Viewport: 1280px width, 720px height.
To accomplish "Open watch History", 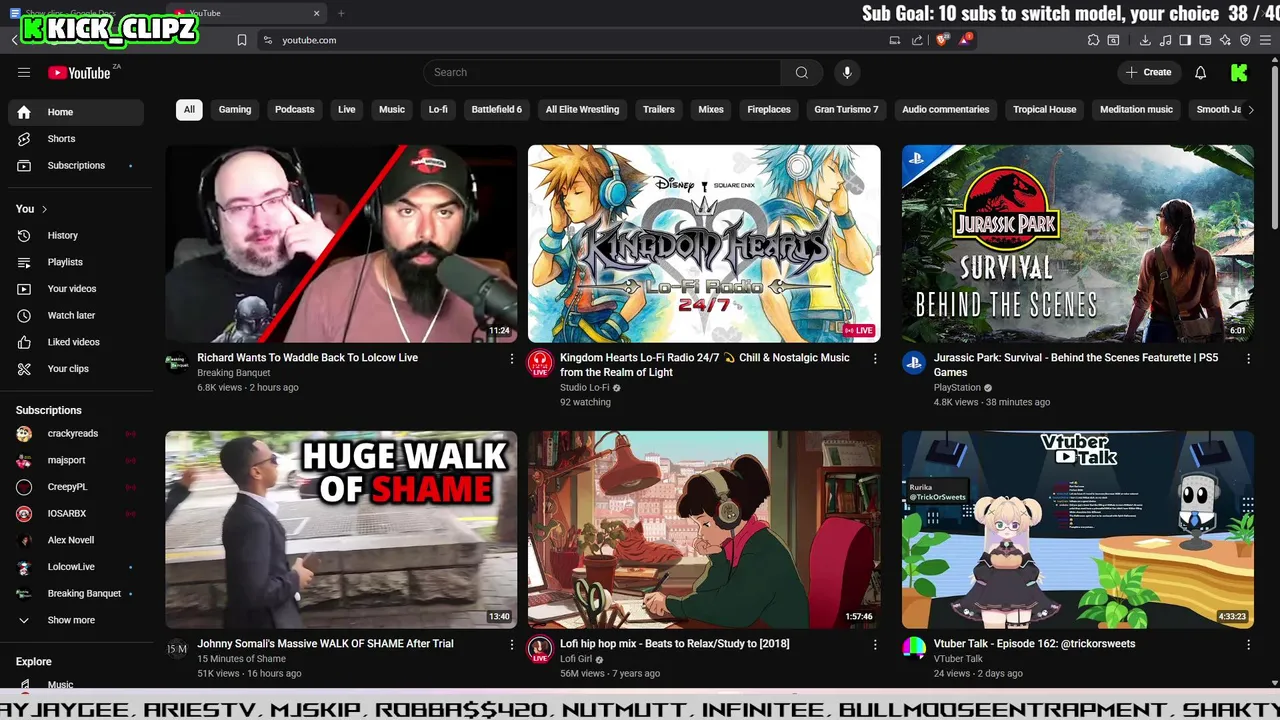I will coord(76,235).
